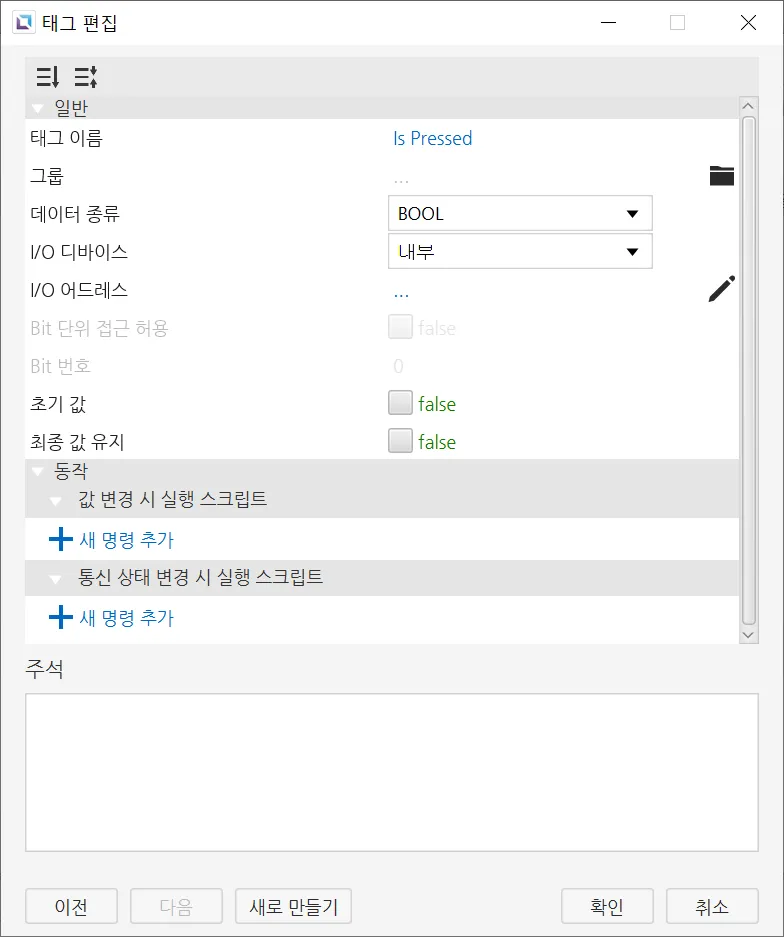Screen dimensions: 784x937
Task: Click inside the 주석 comment text box
Action: 391,772
